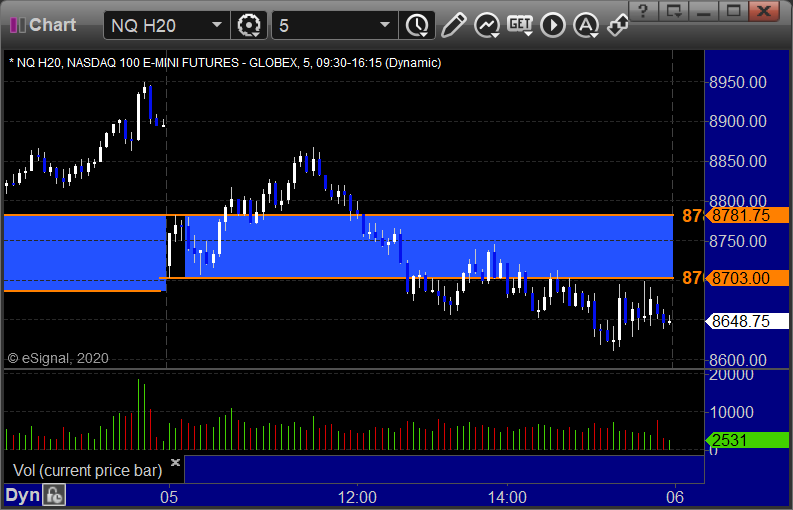Click the 8850.00 price axis label
Viewport: 793px width, 510px height.
pyautogui.click(x=738, y=161)
